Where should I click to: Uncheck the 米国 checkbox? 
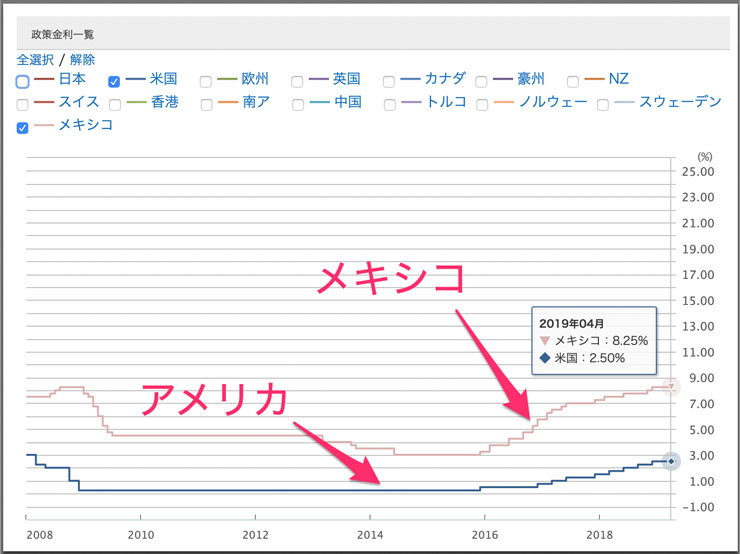click(x=114, y=82)
